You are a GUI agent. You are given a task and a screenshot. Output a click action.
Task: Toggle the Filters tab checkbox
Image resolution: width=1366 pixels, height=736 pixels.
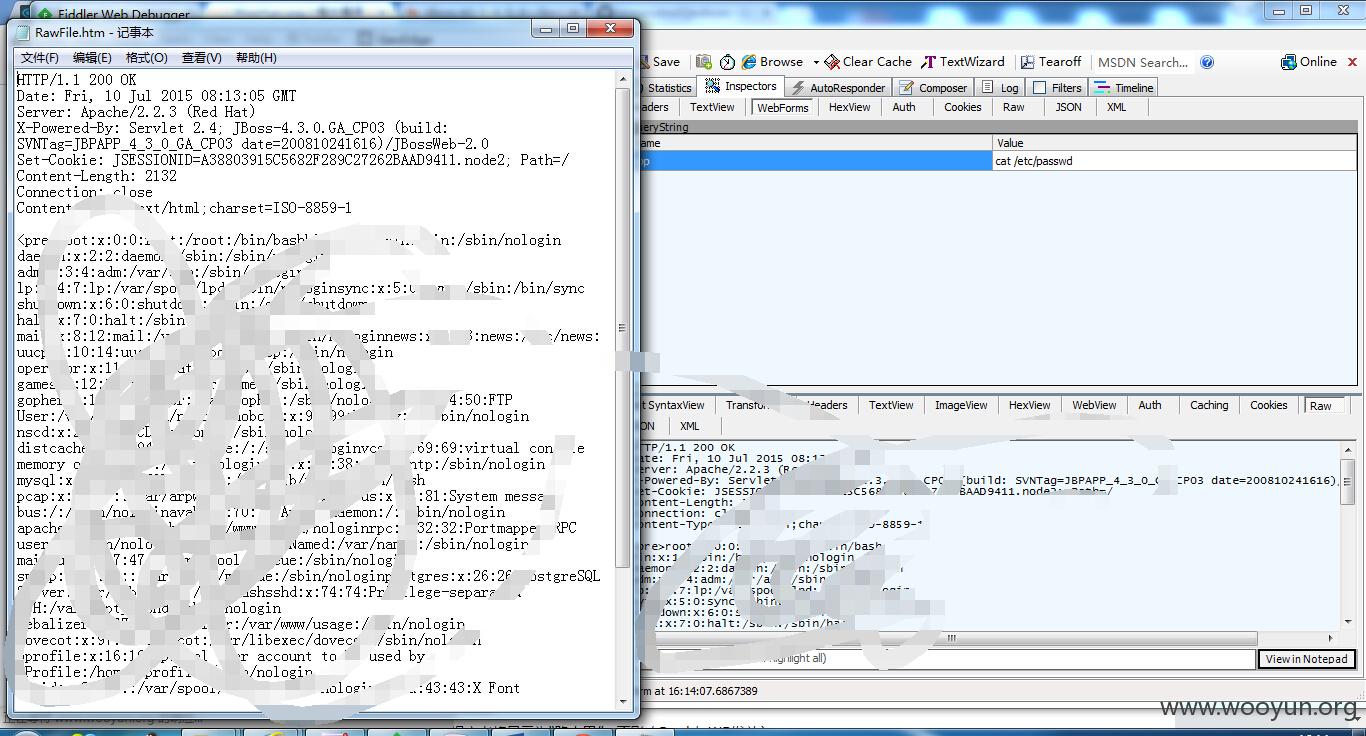click(x=1040, y=88)
